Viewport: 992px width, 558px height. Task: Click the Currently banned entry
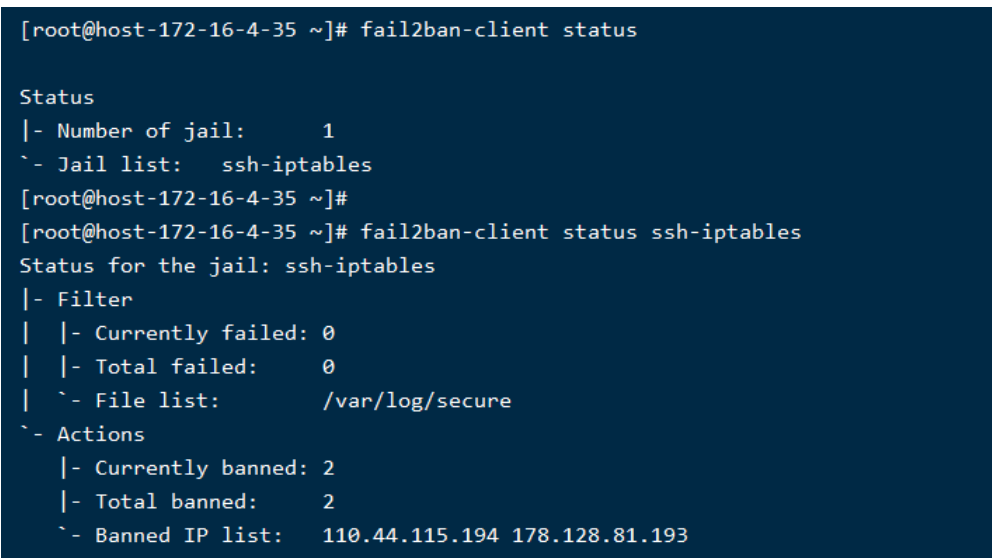[x=208, y=468]
